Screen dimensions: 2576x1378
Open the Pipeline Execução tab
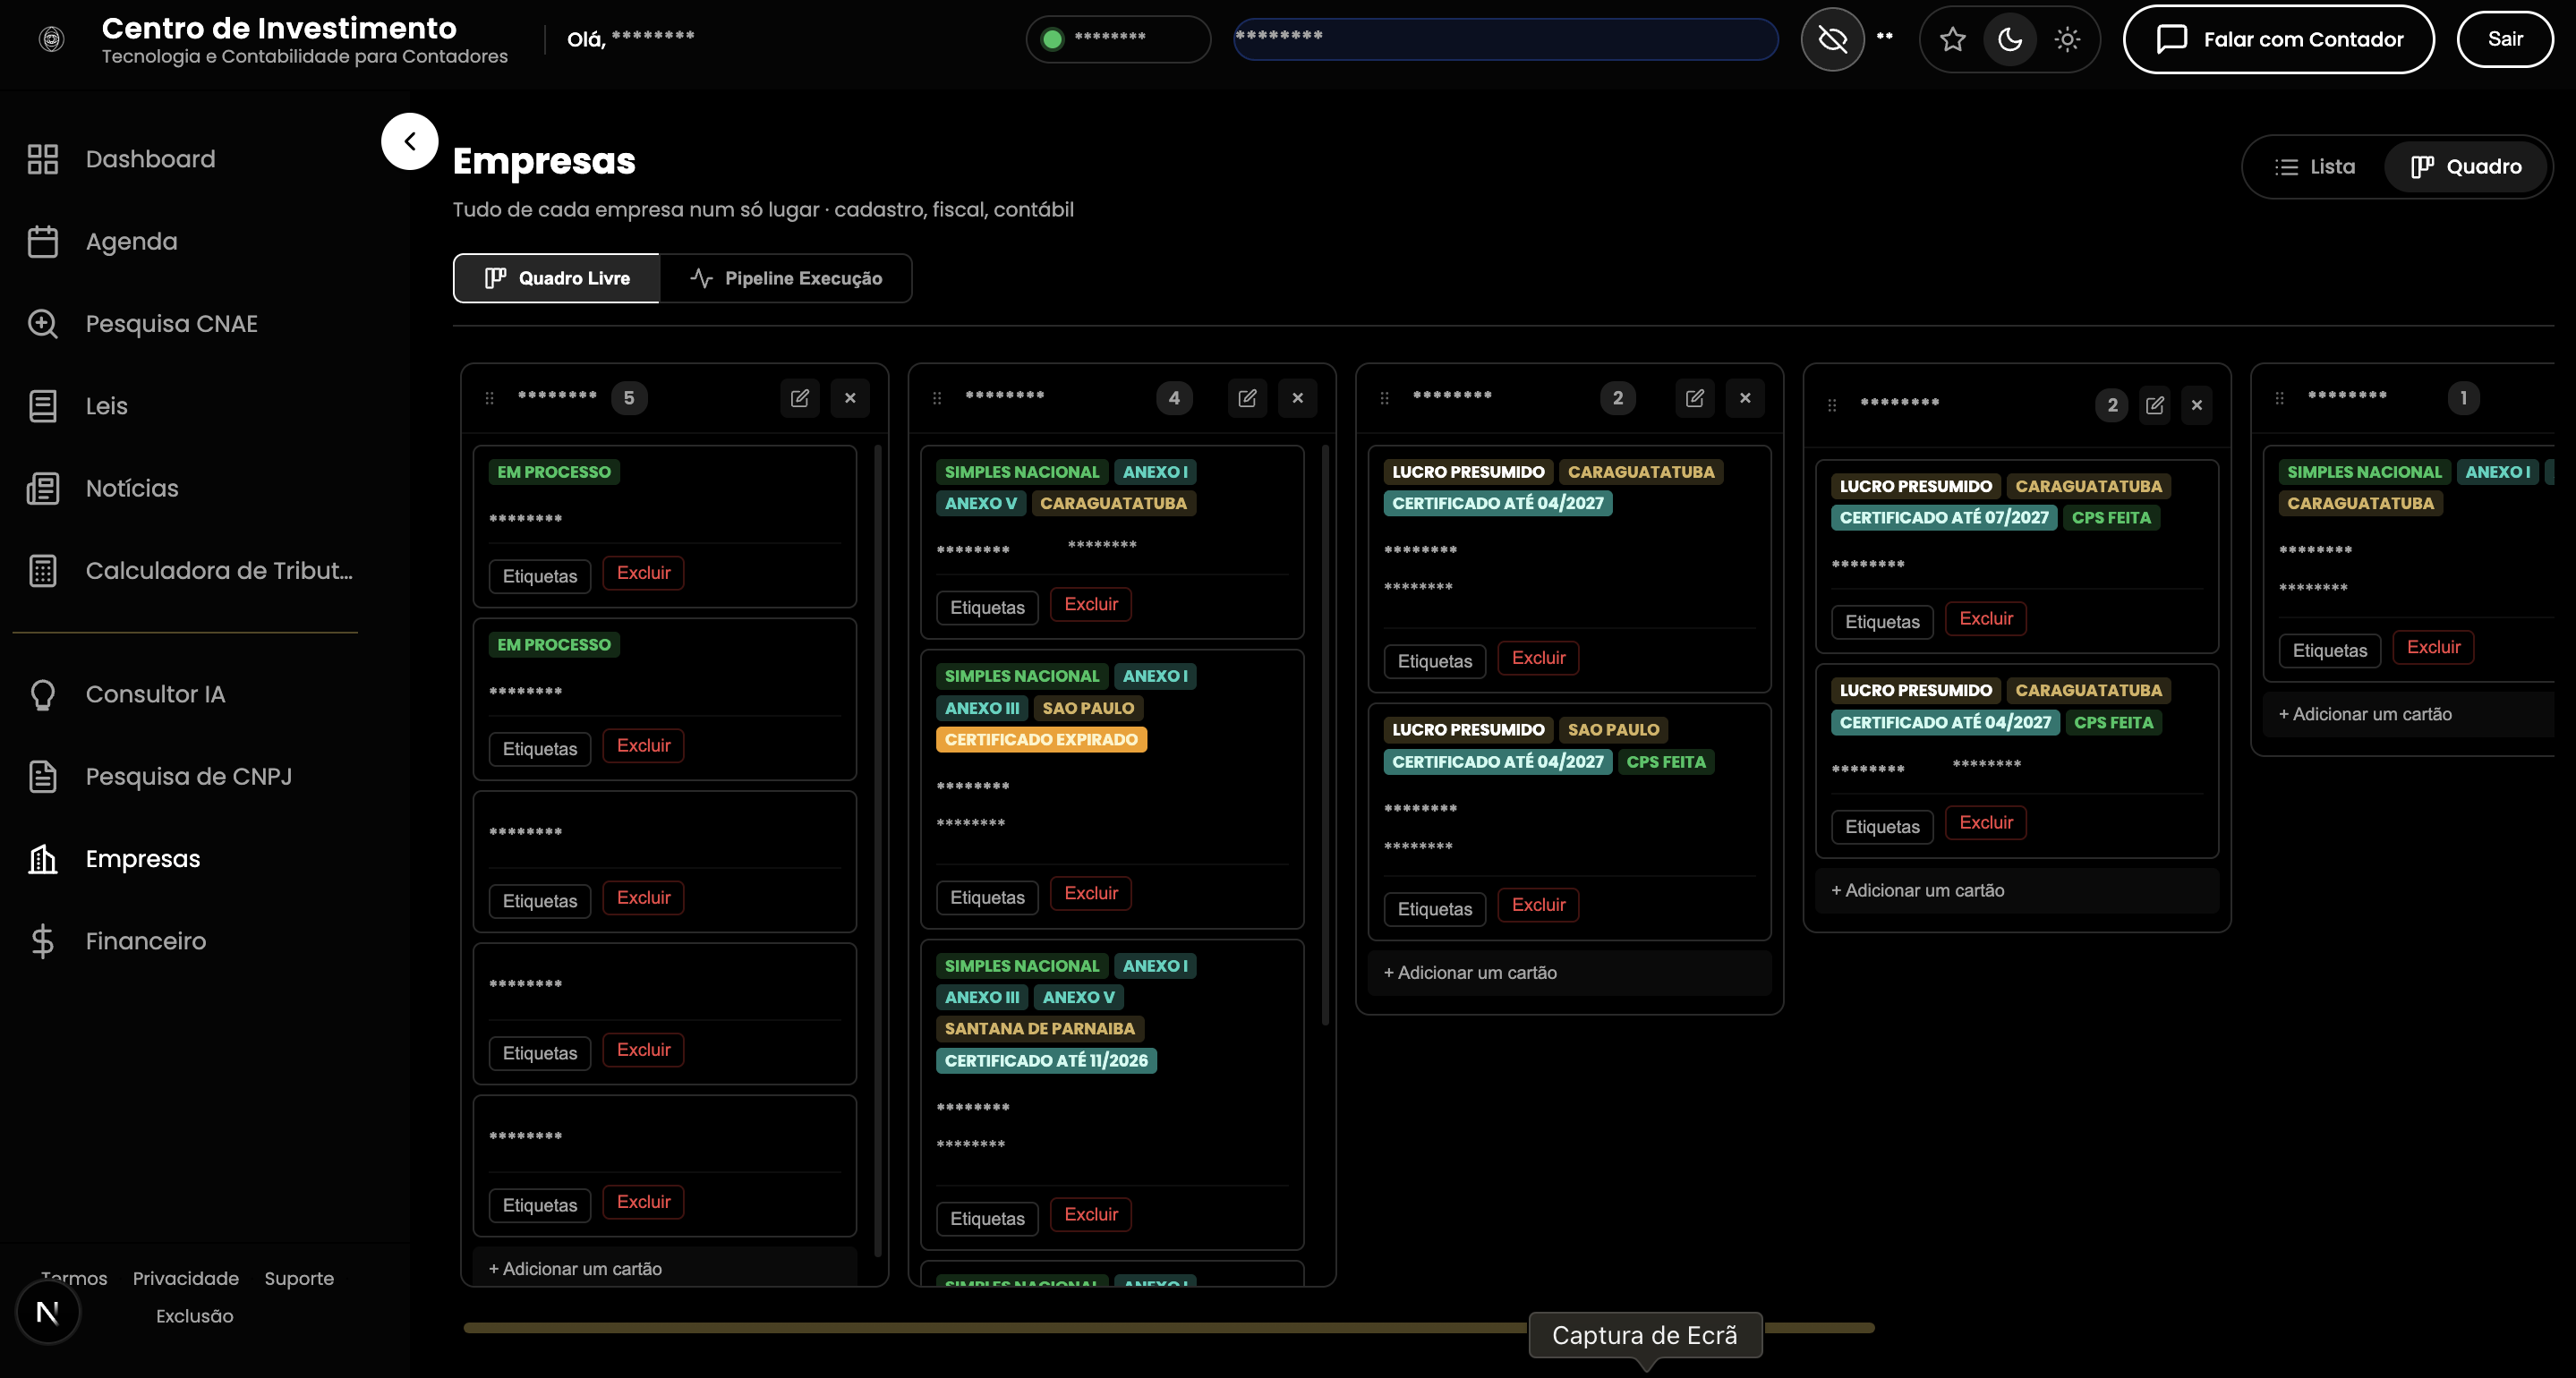(786, 278)
